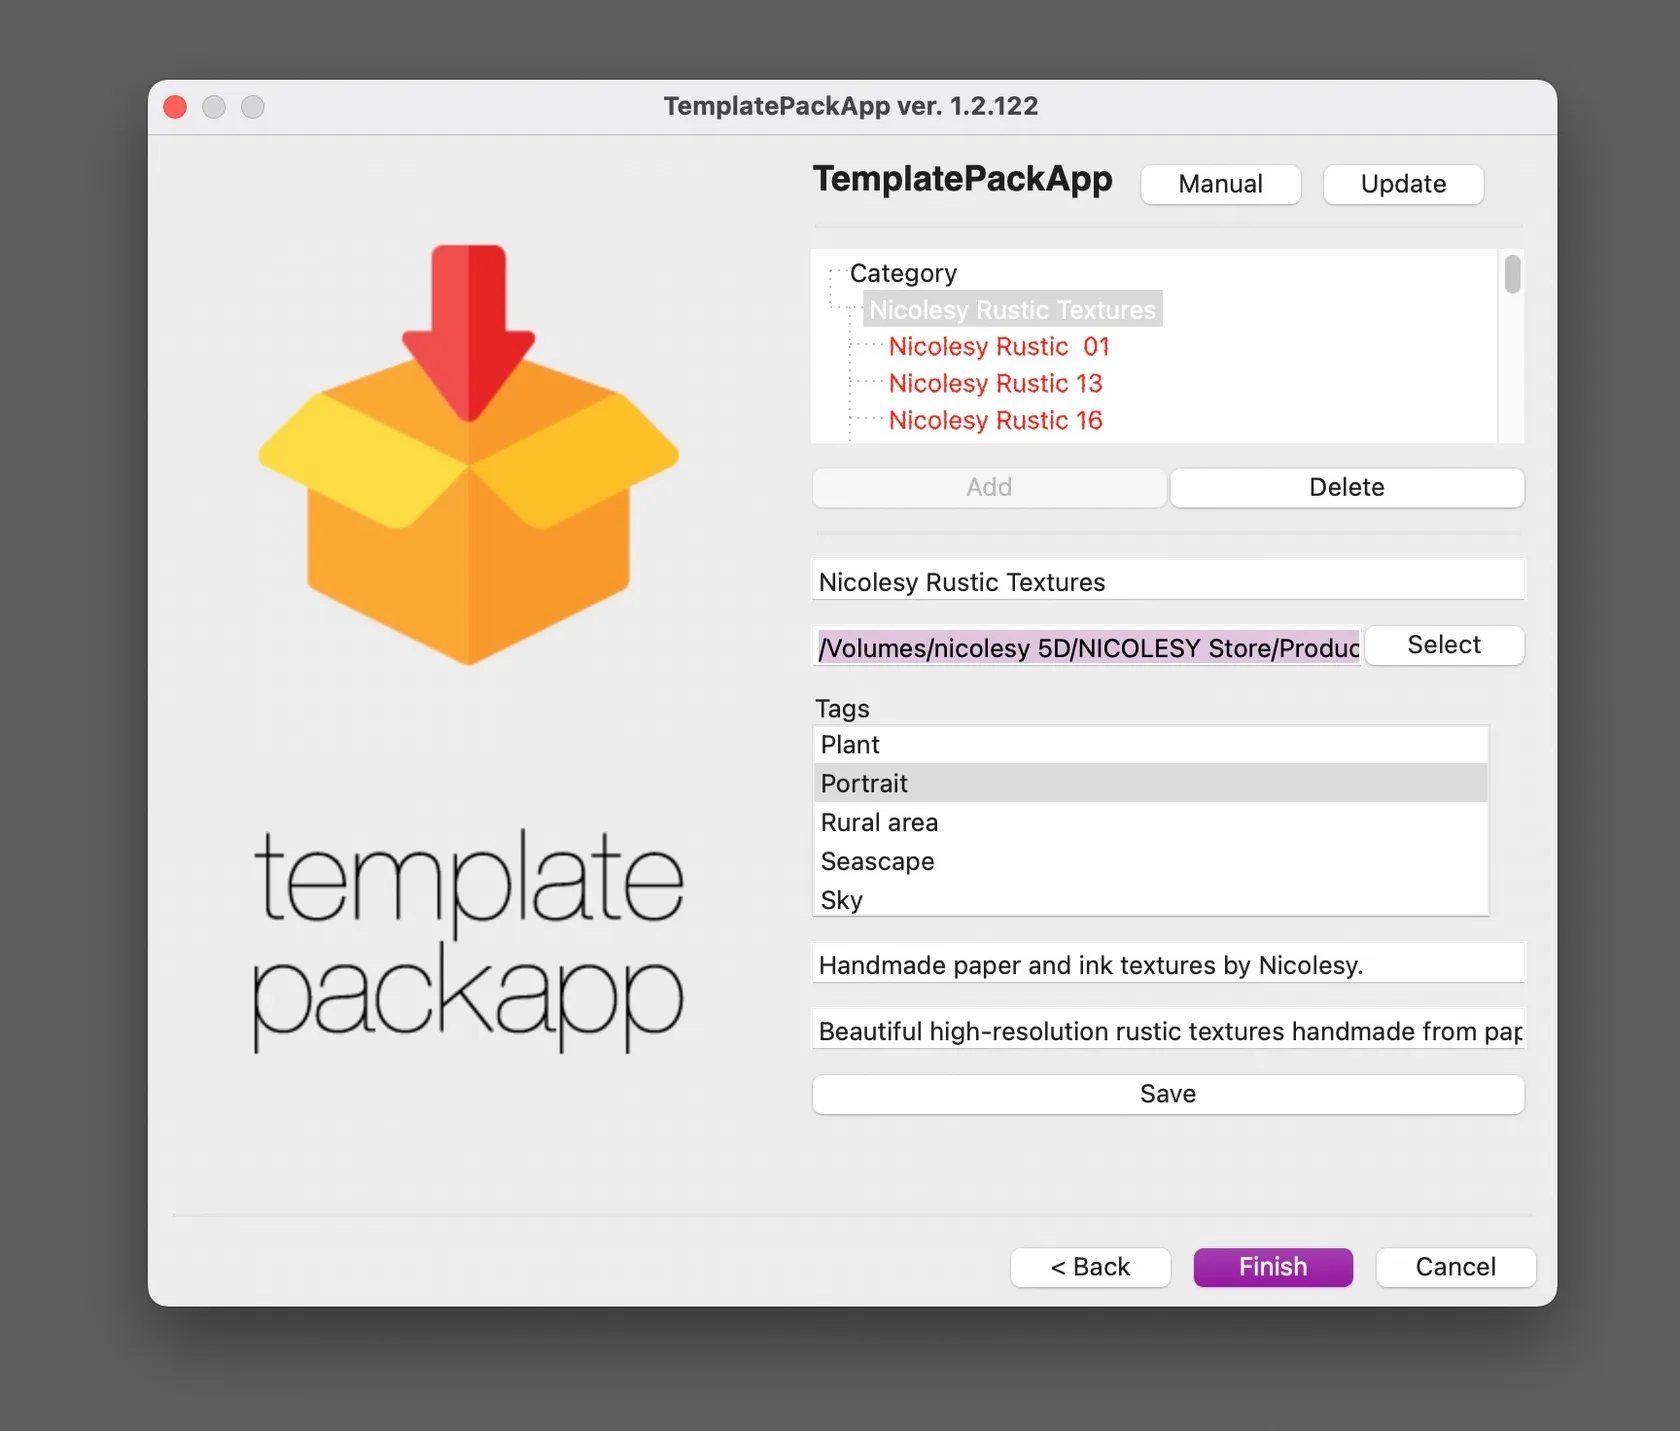Choose Nicolesy Rustic 13 entry
The image size is (1680, 1431).
pos(995,383)
